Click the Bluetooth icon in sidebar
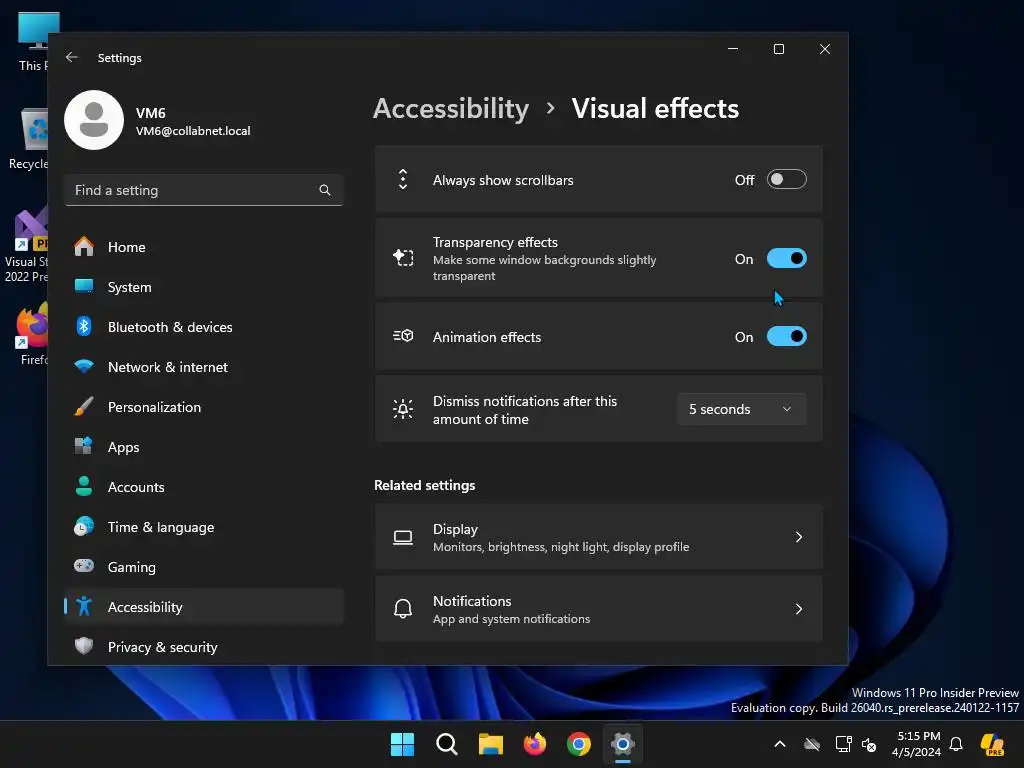The image size is (1024, 768). pyautogui.click(x=84, y=327)
